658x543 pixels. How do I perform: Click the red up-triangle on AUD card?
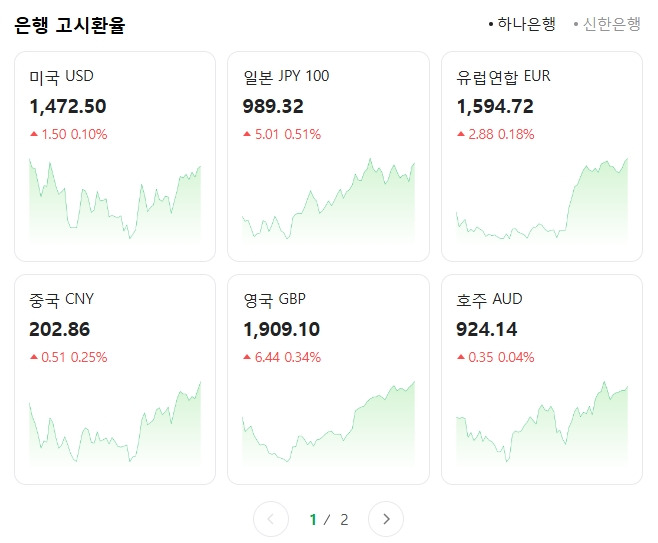tap(460, 357)
